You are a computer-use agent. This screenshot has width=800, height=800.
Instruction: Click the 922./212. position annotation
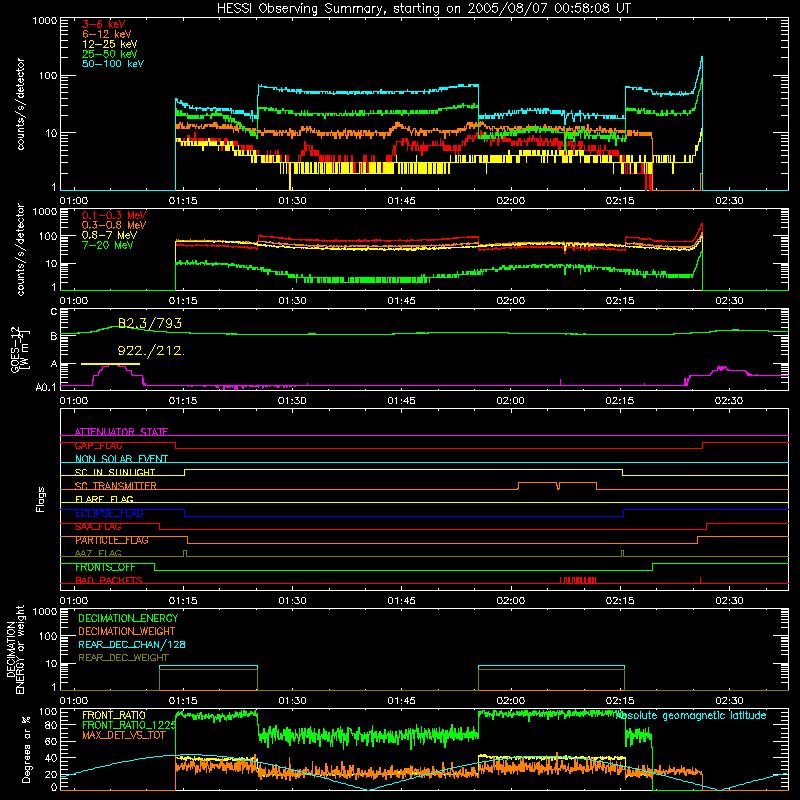click(x=151, y=351)
